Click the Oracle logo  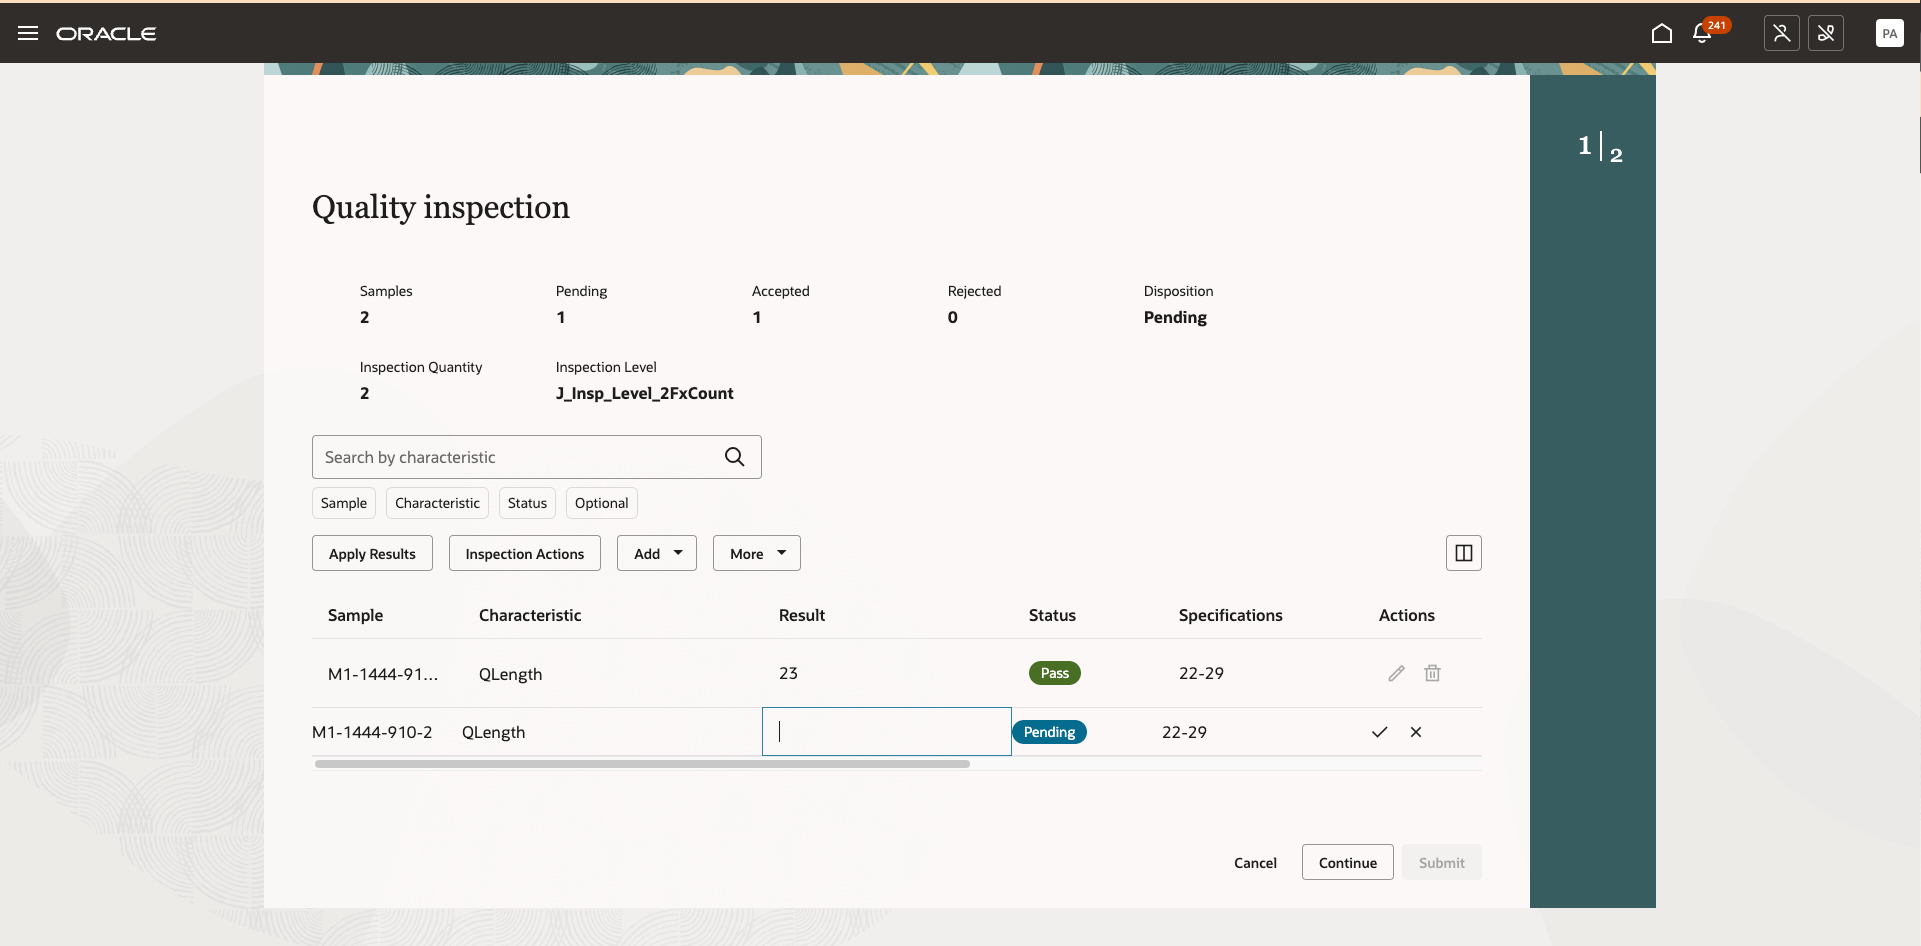tap(106, 34)
